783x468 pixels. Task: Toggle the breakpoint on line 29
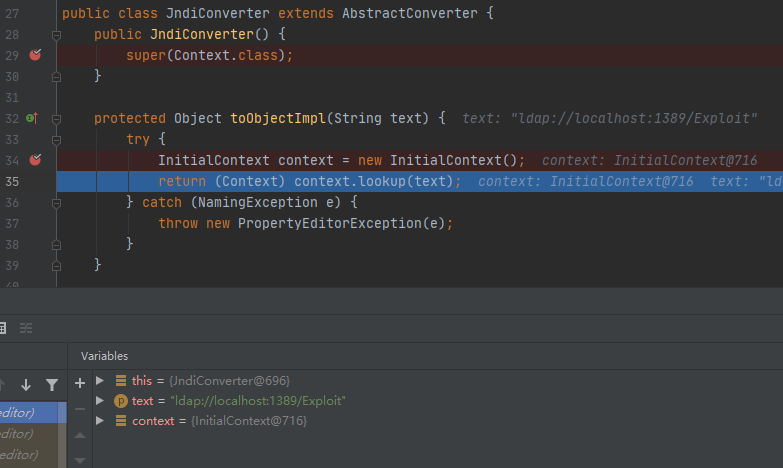(x=35, y=55)
